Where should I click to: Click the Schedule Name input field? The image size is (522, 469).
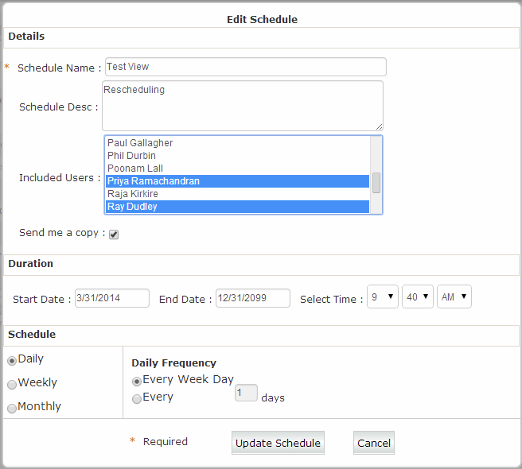[246, 67]
